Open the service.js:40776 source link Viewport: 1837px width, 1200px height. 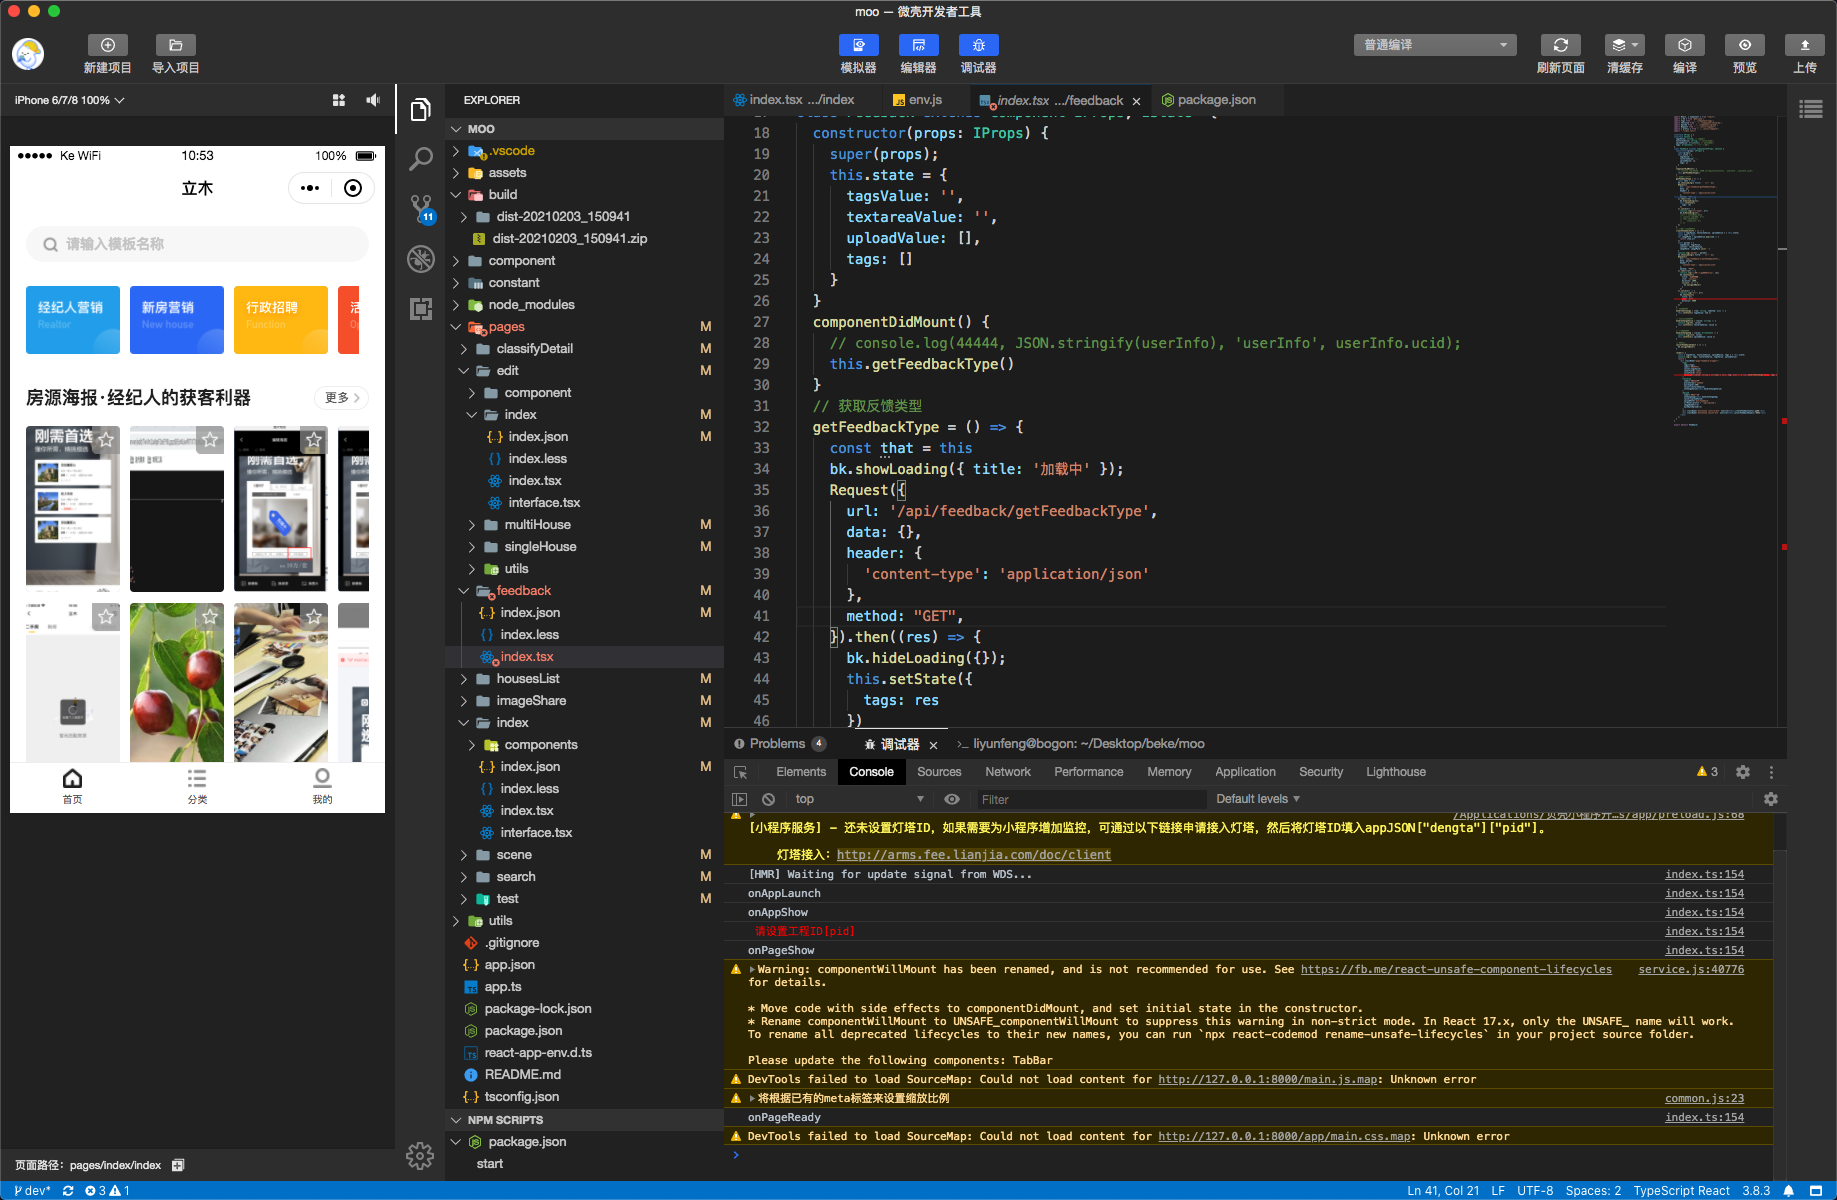coord(1691,969)
